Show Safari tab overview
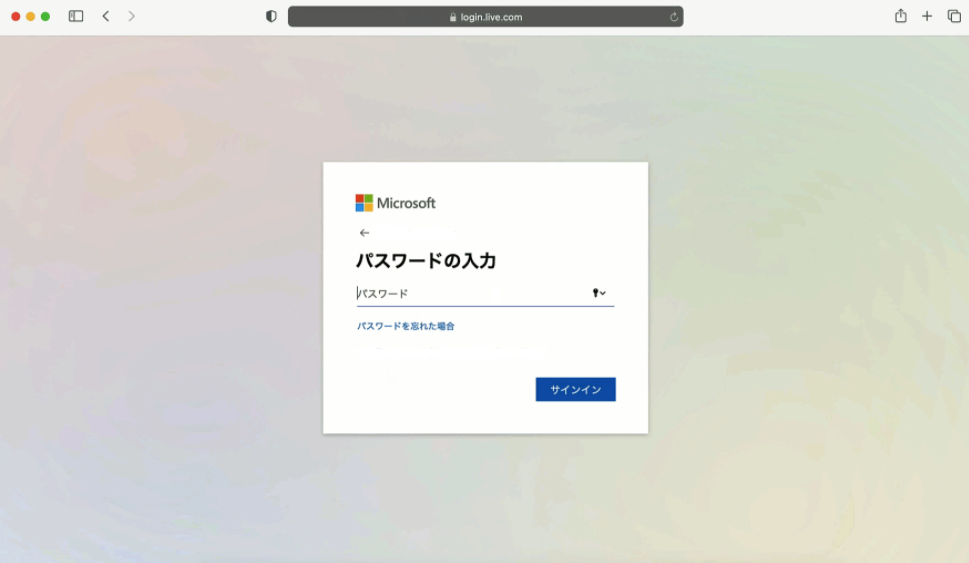Screen dimensions: 969x563 click(954, 17)
